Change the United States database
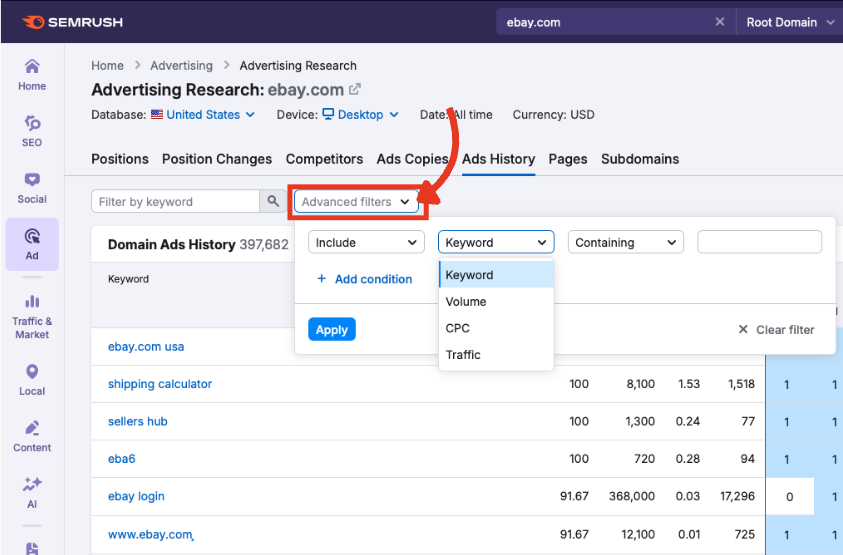 pyautogui.click(x=203, y=115)
